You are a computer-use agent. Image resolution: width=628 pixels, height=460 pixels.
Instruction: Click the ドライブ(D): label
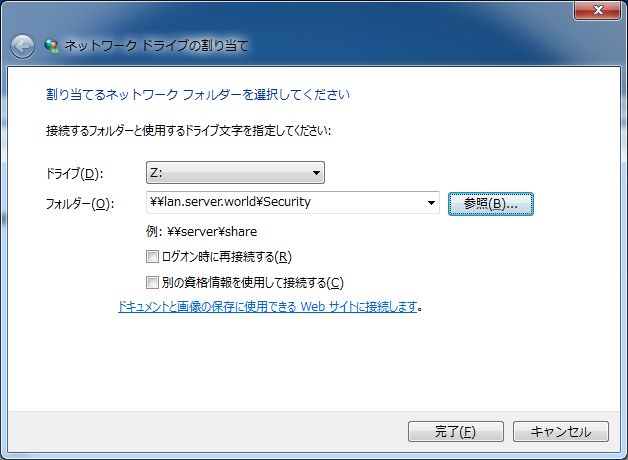[x=74, y=174]
